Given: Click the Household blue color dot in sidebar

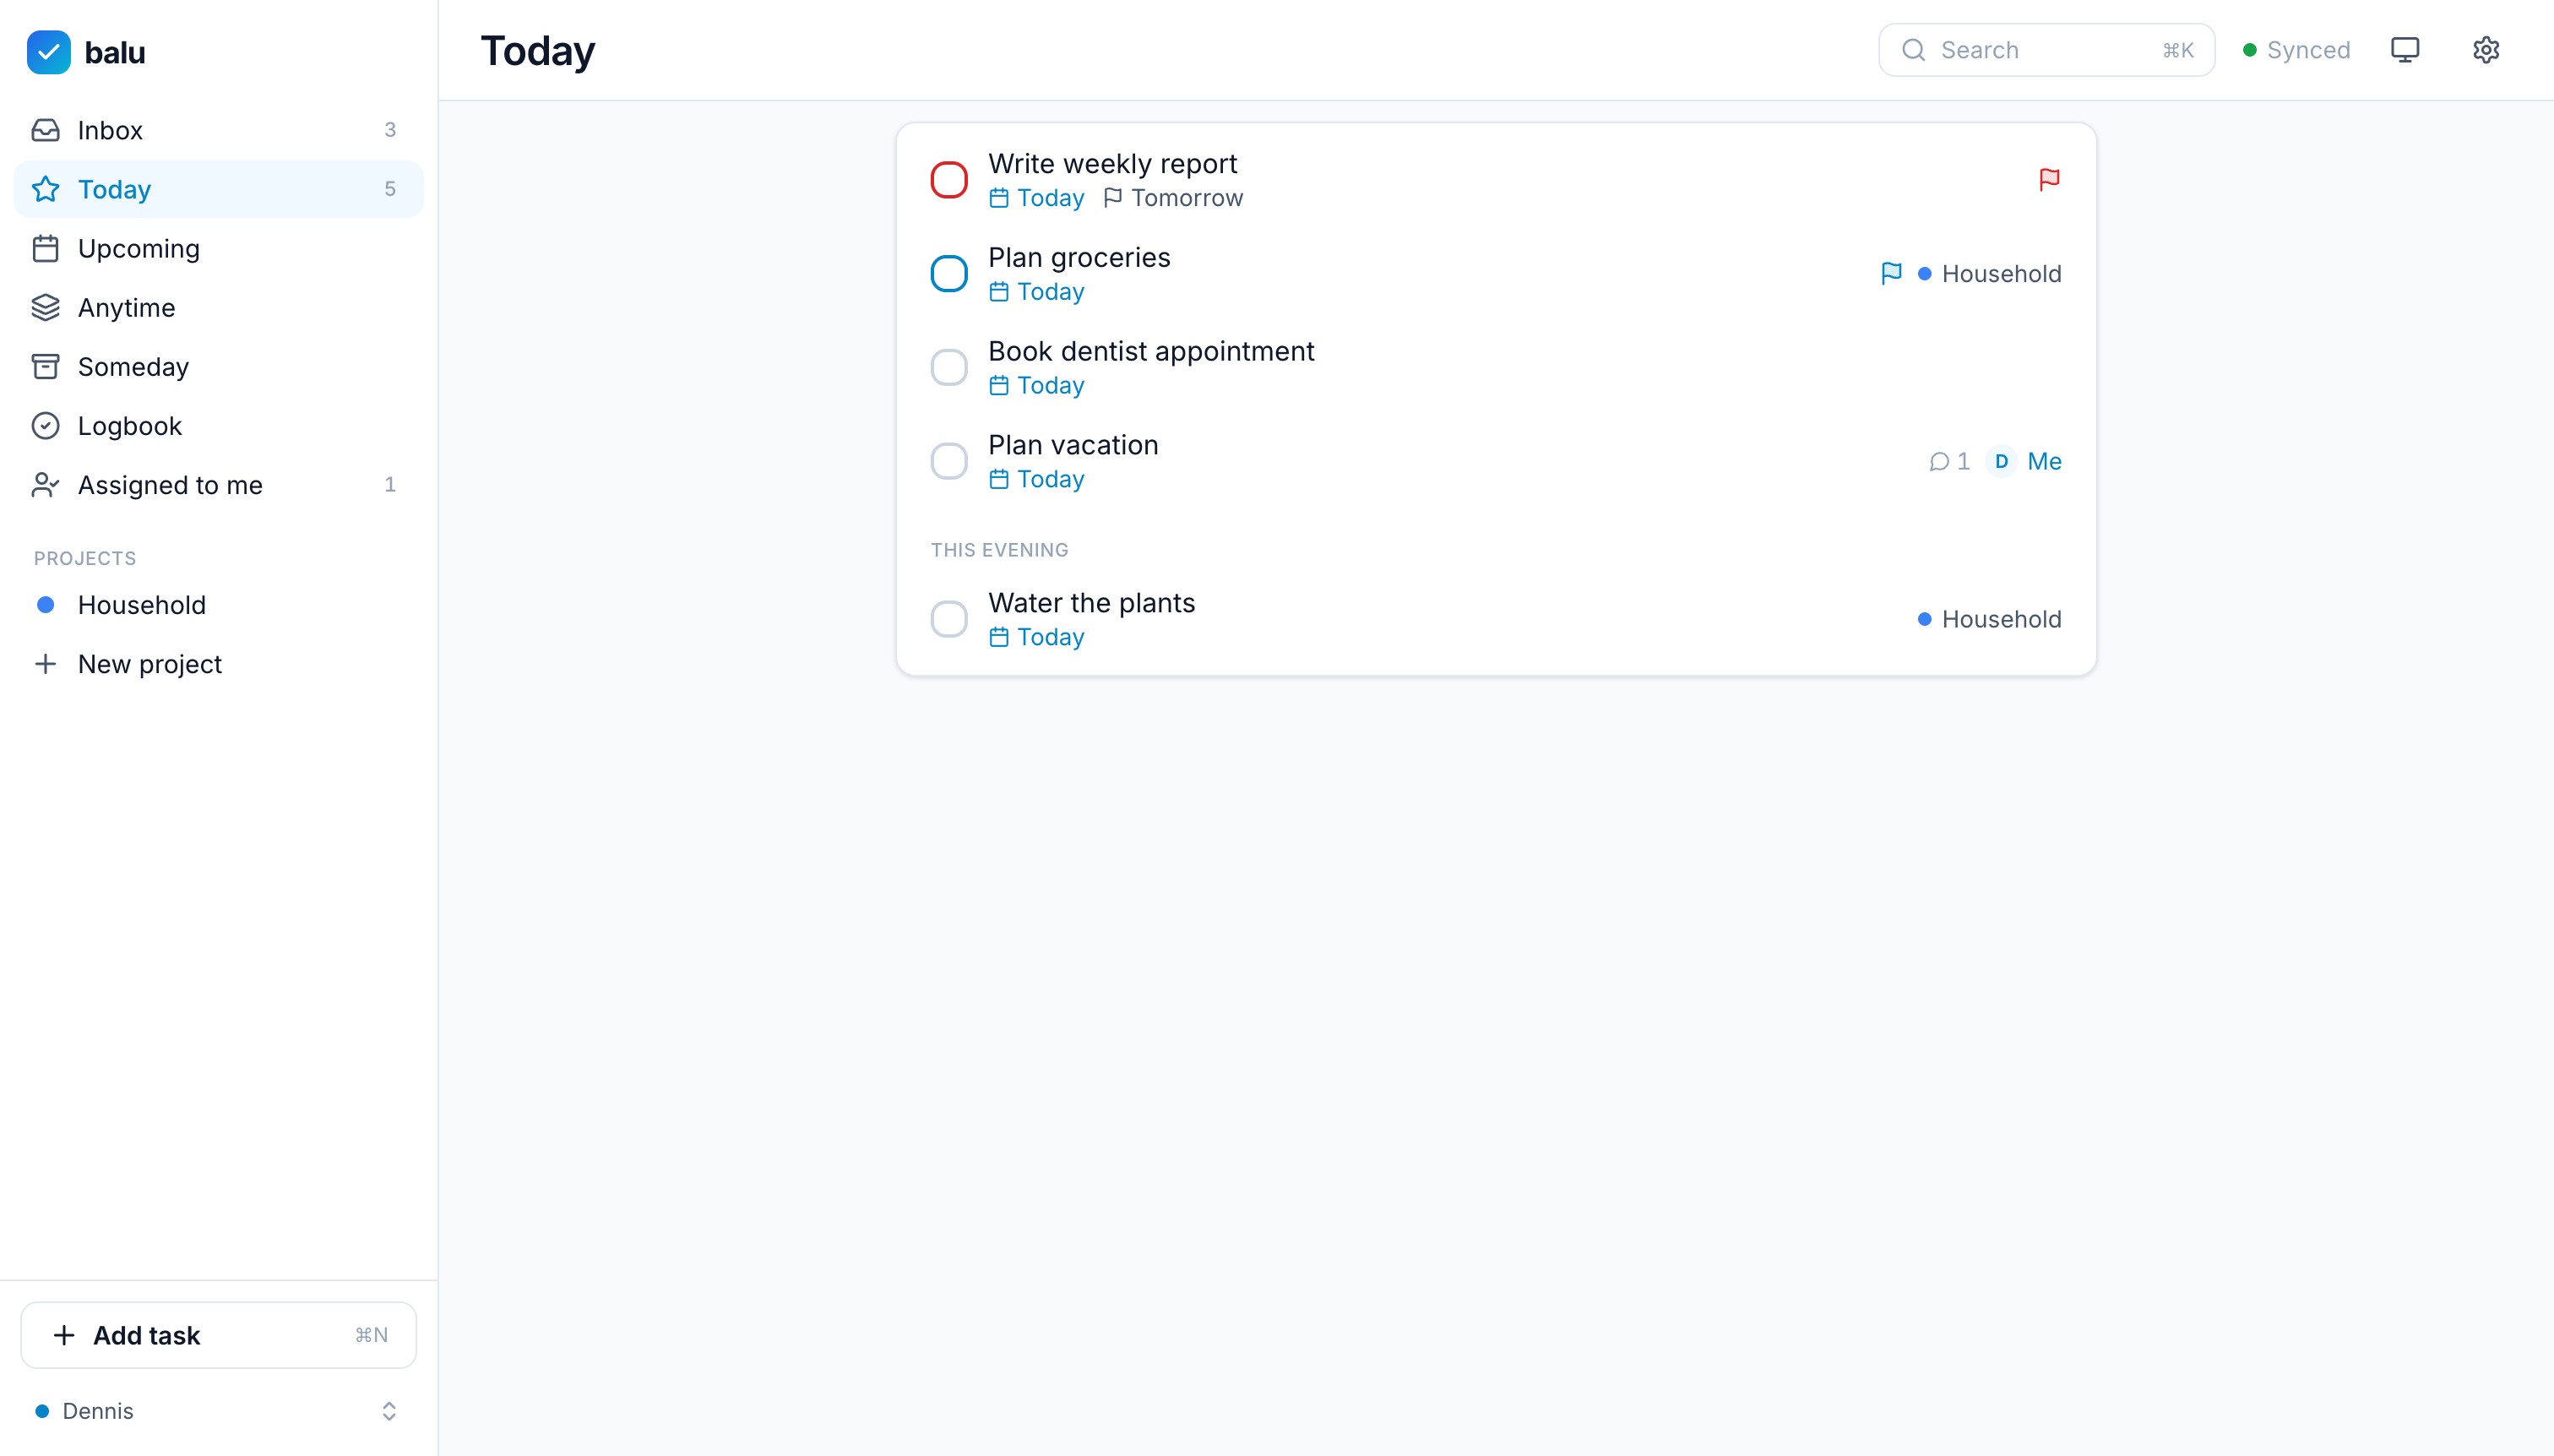Looking at the screenshot, I should coord(45,605).
